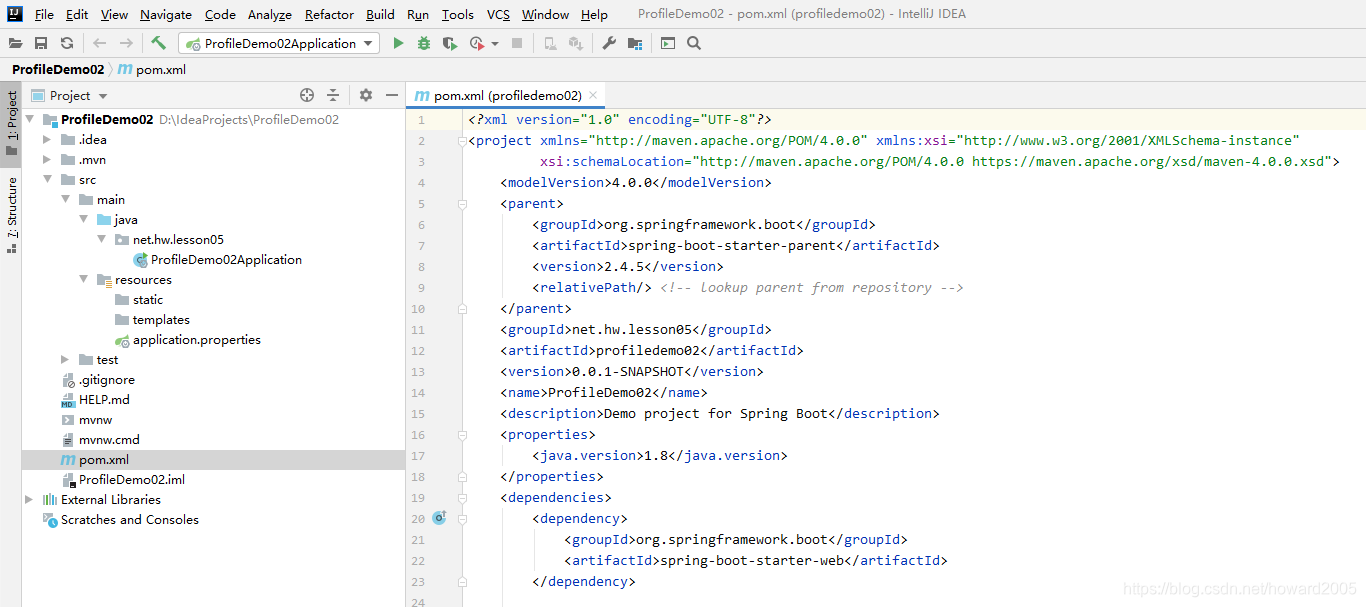Screen dimensions: 1366x607
Task: Open the Analyze menu
Action: point(270,14)
